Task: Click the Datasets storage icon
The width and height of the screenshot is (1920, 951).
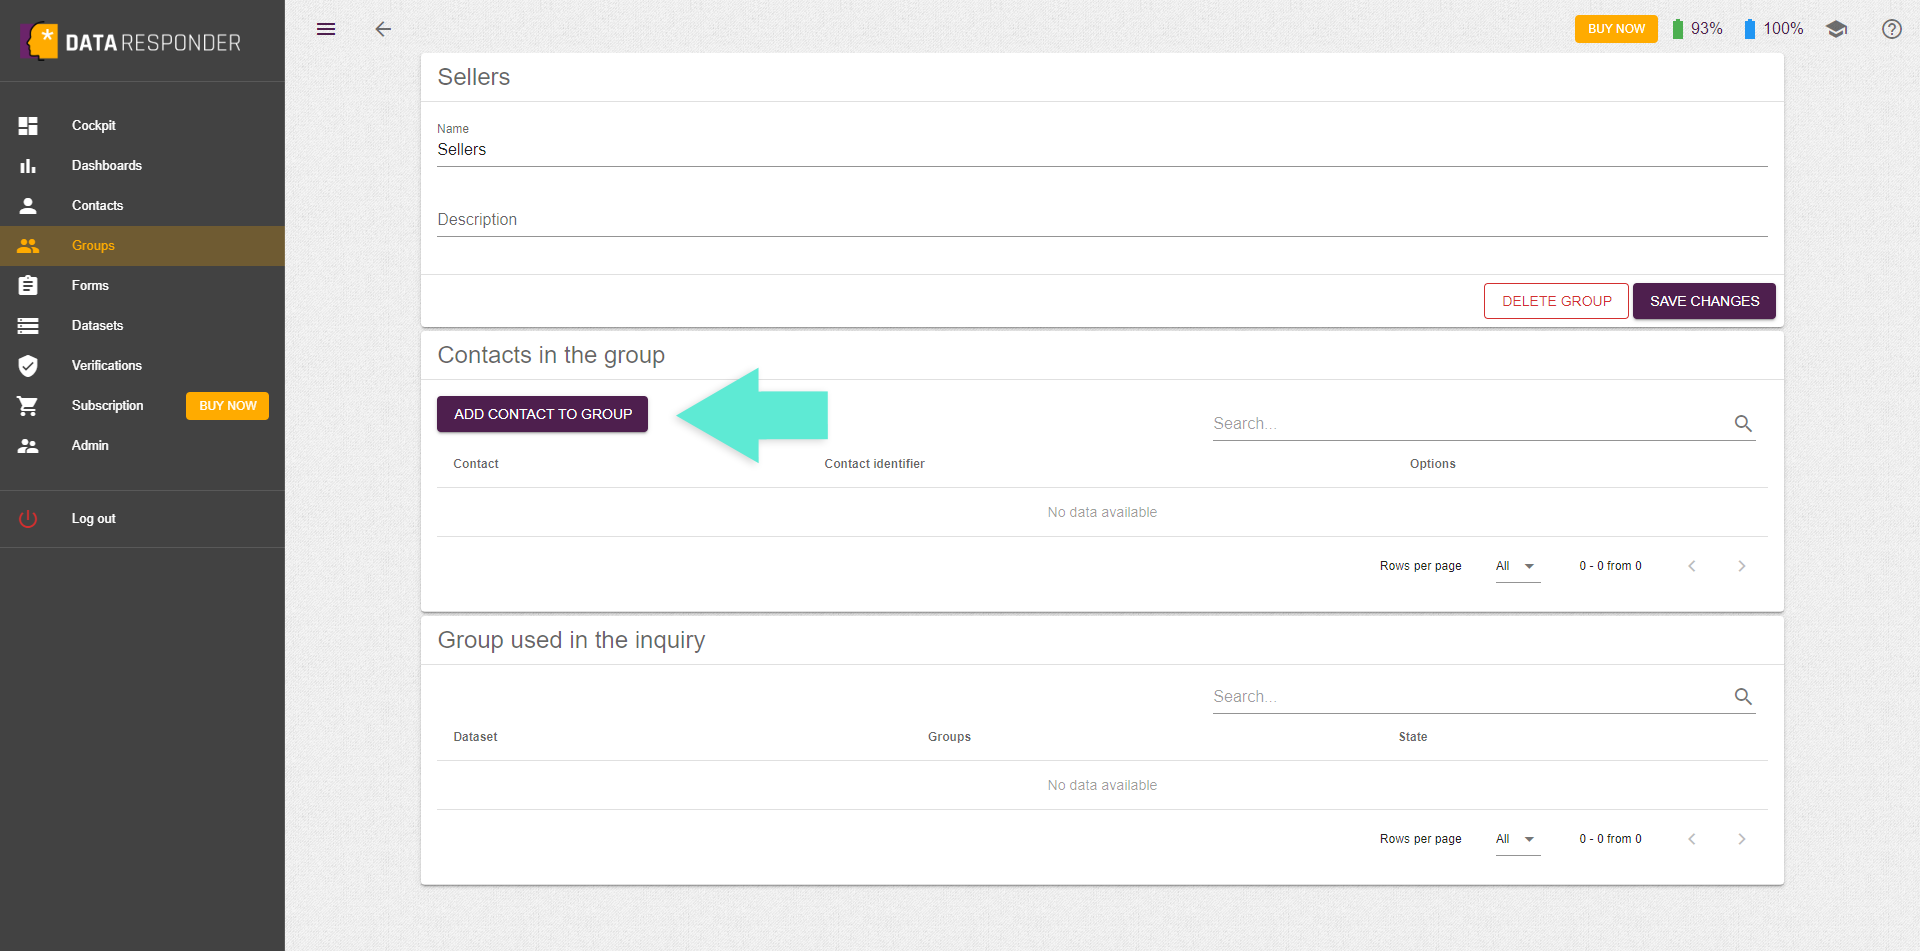Action: tap(28, 325)
